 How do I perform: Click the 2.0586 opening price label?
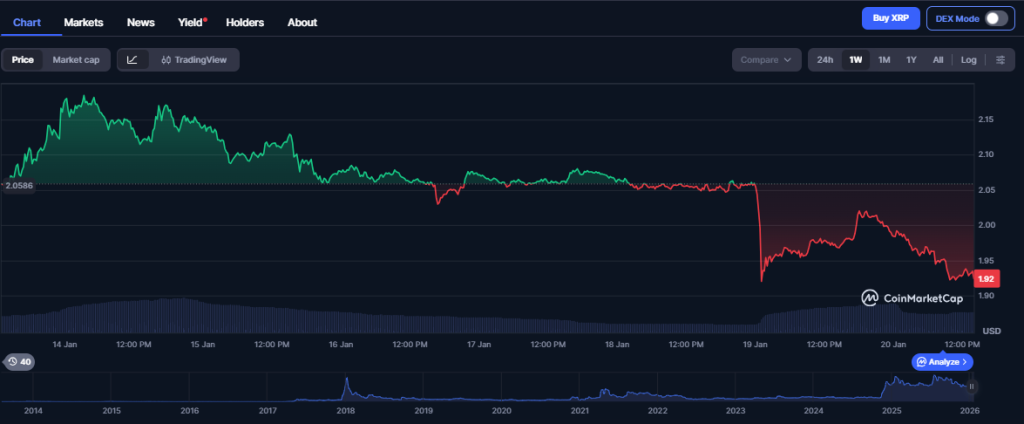tap(19, 186)
